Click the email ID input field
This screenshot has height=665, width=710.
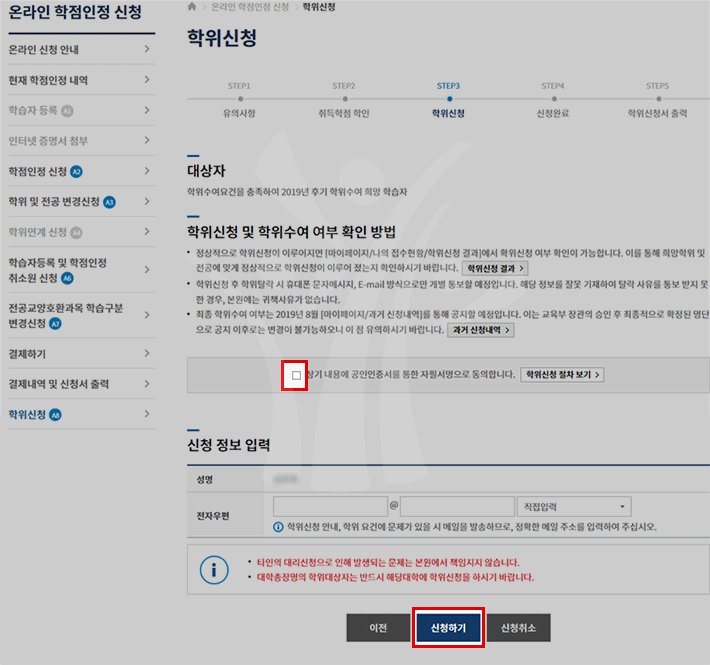coord(330,507)
